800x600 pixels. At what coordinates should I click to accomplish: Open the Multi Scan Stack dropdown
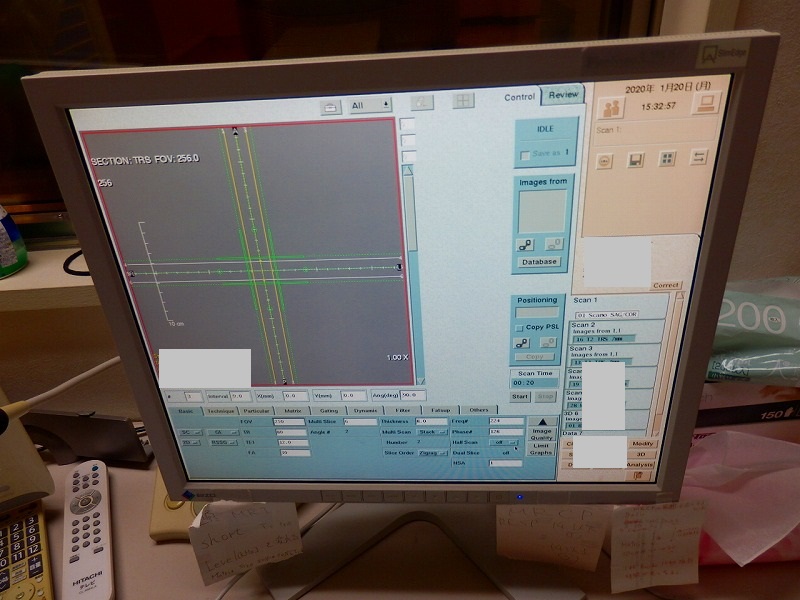[x=431, y=432]
